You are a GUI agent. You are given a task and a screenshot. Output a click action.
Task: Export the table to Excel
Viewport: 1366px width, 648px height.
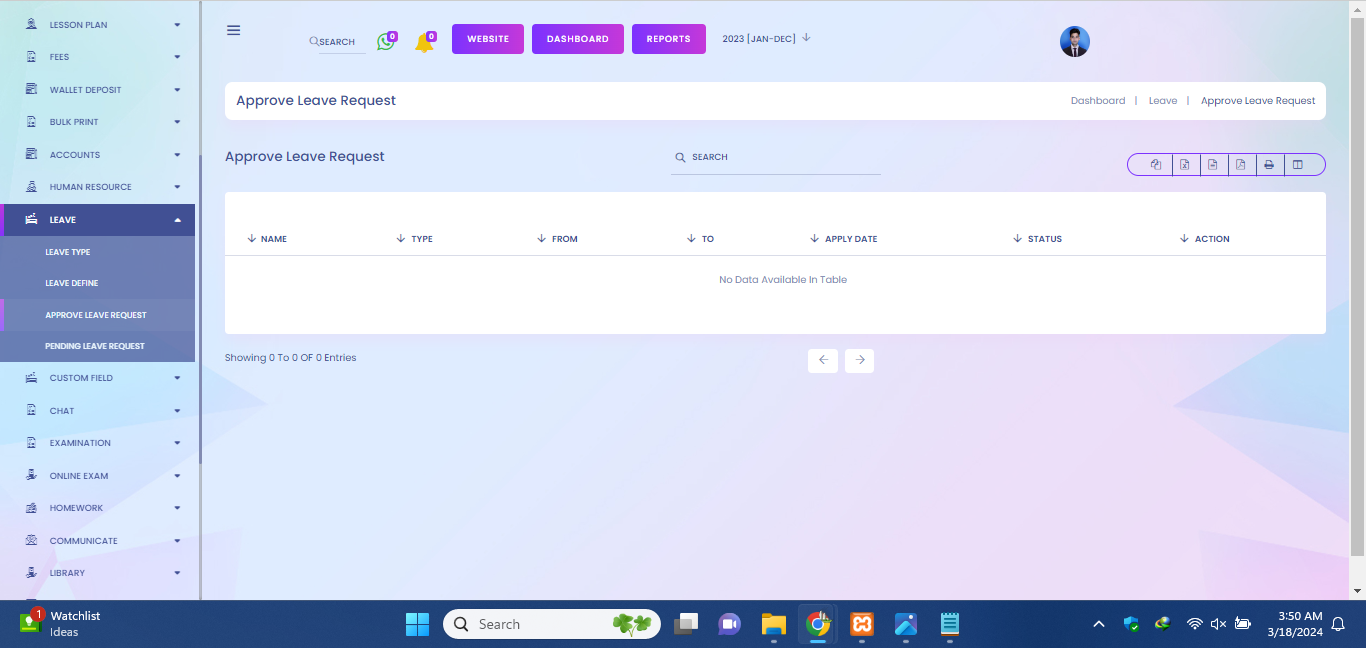[x=1184, y=165]
